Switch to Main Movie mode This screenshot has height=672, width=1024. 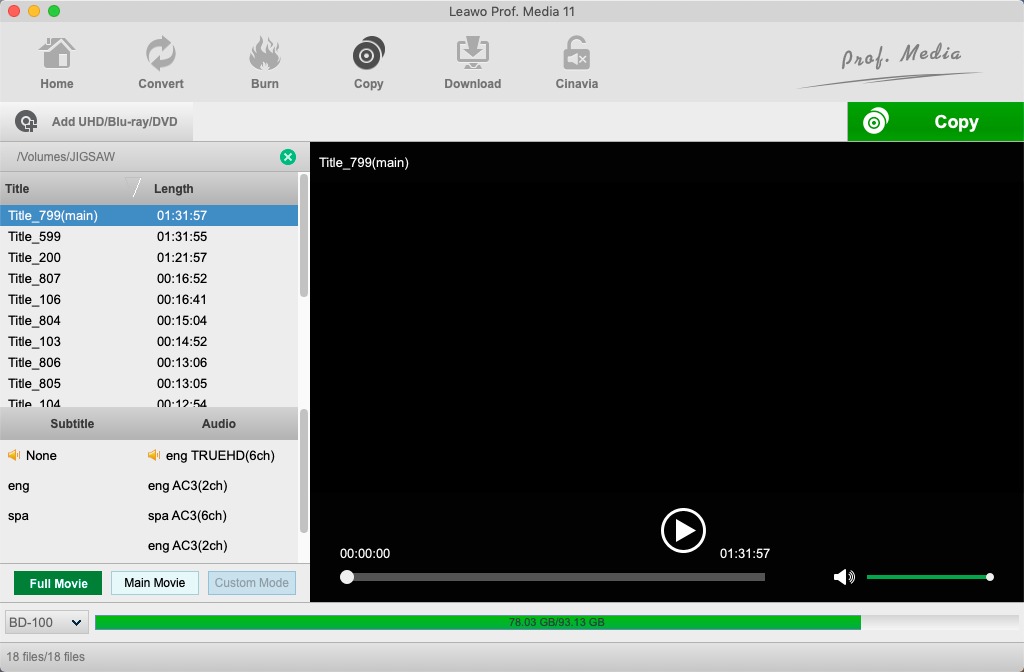(x=154, y=582)
